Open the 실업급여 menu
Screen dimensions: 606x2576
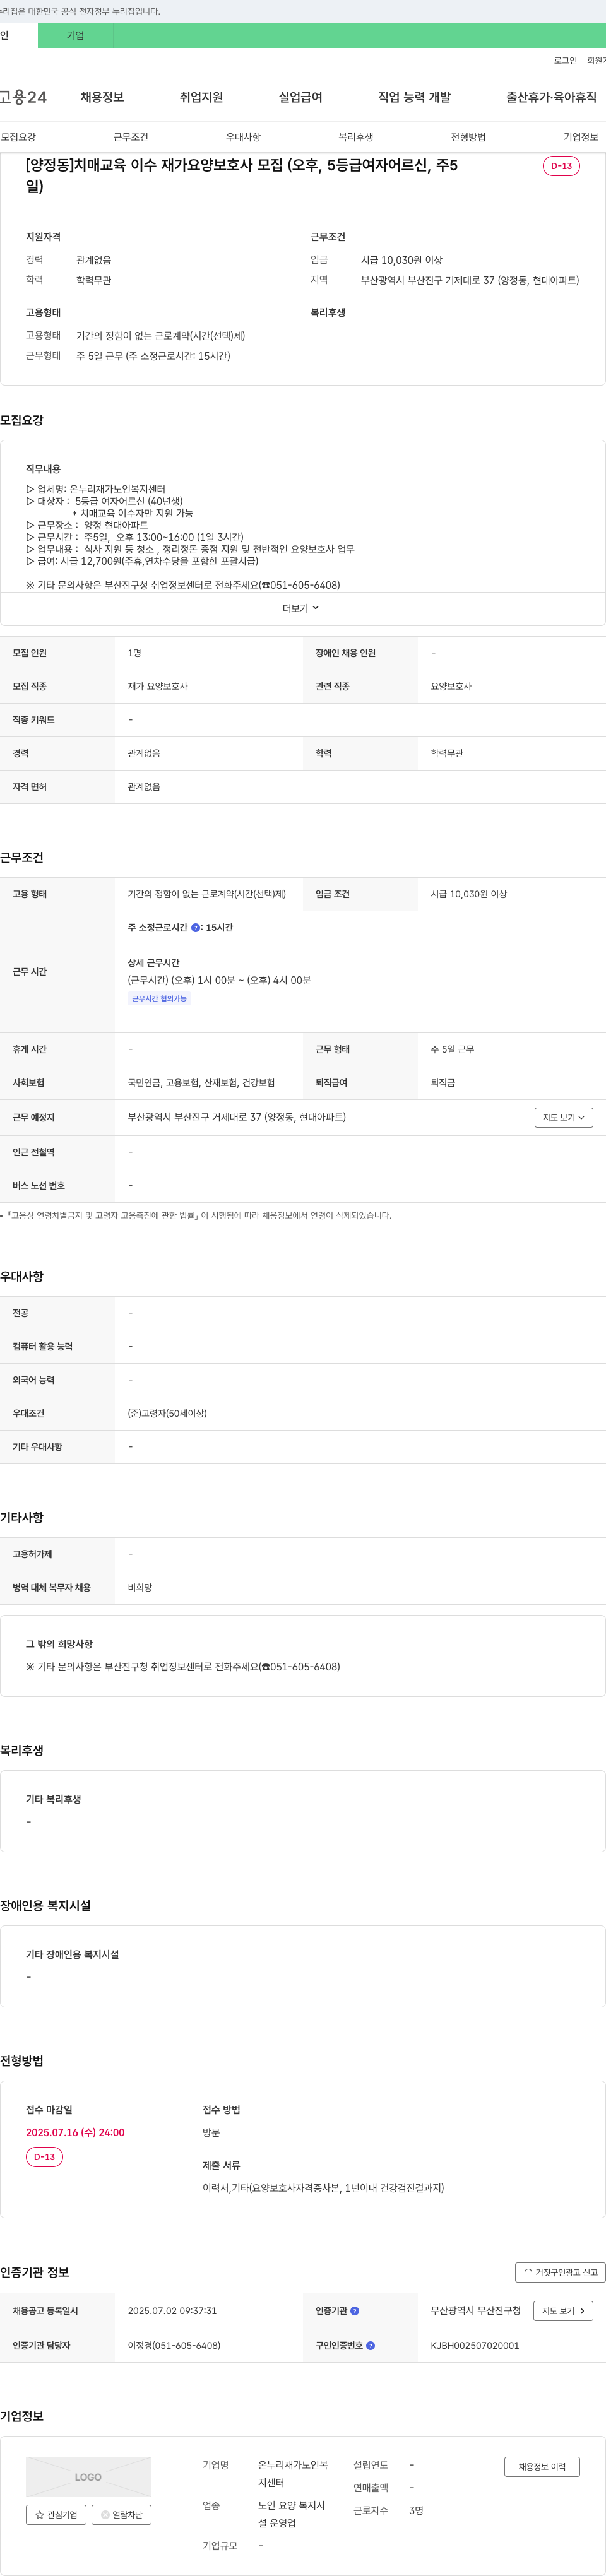[x=300, y=97]
